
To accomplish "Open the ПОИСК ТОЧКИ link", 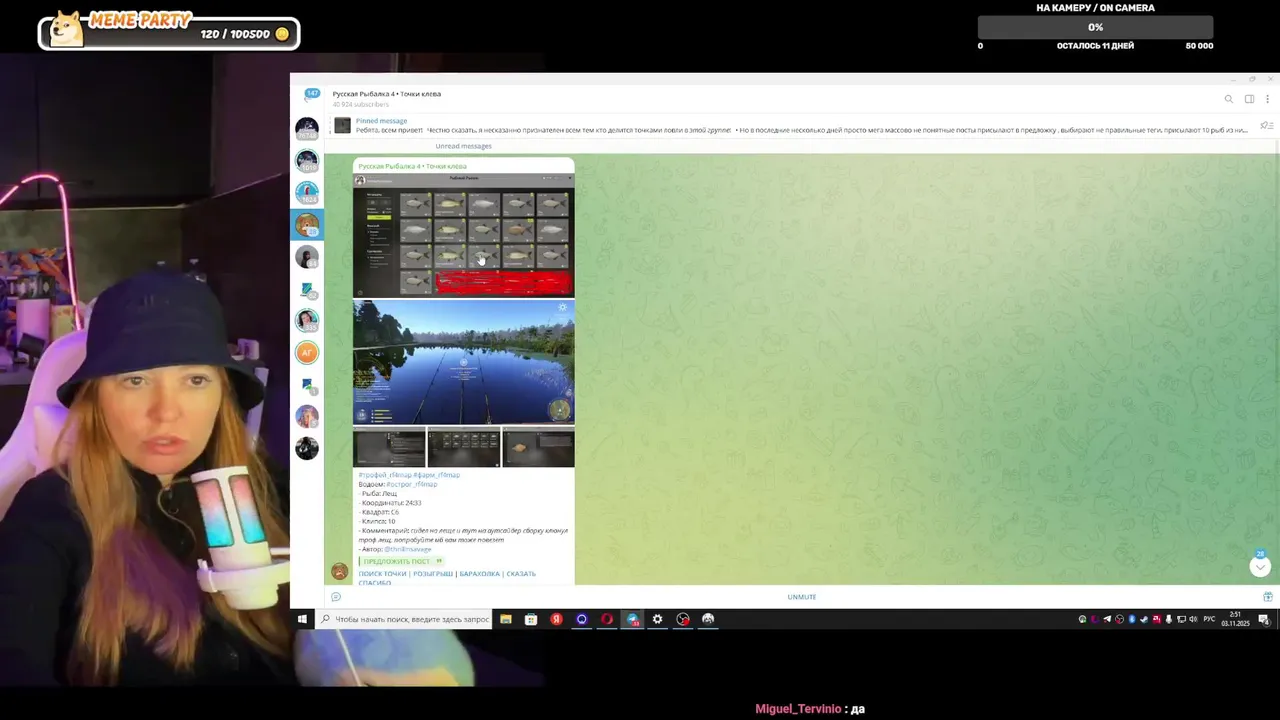I will coord(382,574).
